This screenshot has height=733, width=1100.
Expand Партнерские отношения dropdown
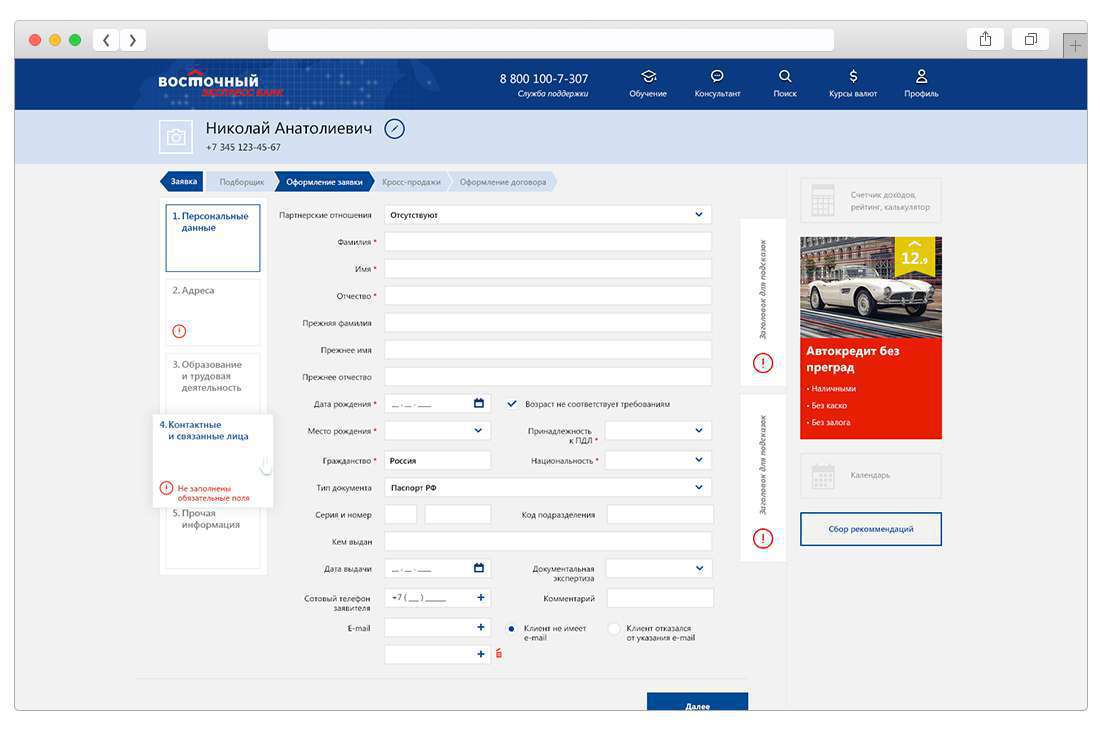[x=698, y=214]
